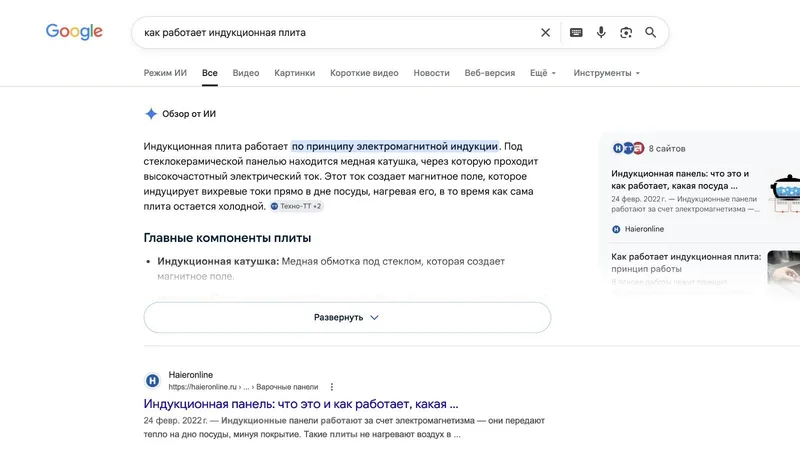This screenshot has height=450, width=800.
Task: Open the Картинки tab
Action: tap(294, 73)
